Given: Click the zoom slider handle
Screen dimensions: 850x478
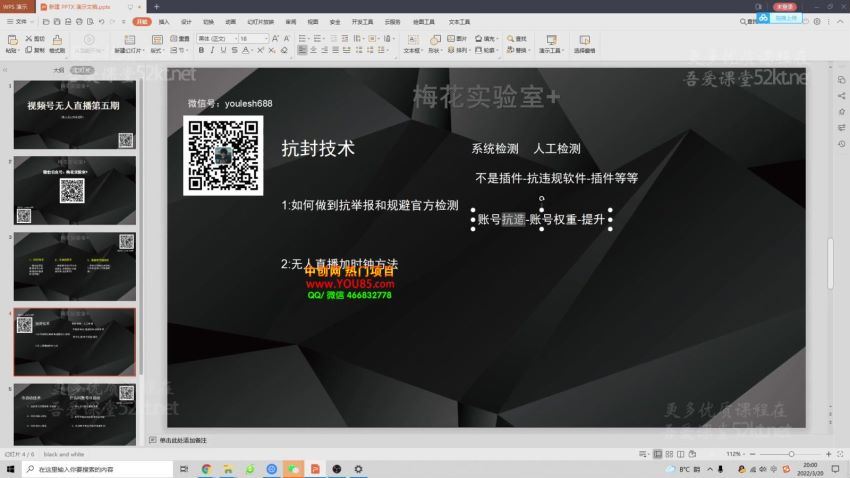Looking at the screenshot, I should [791, 454].
